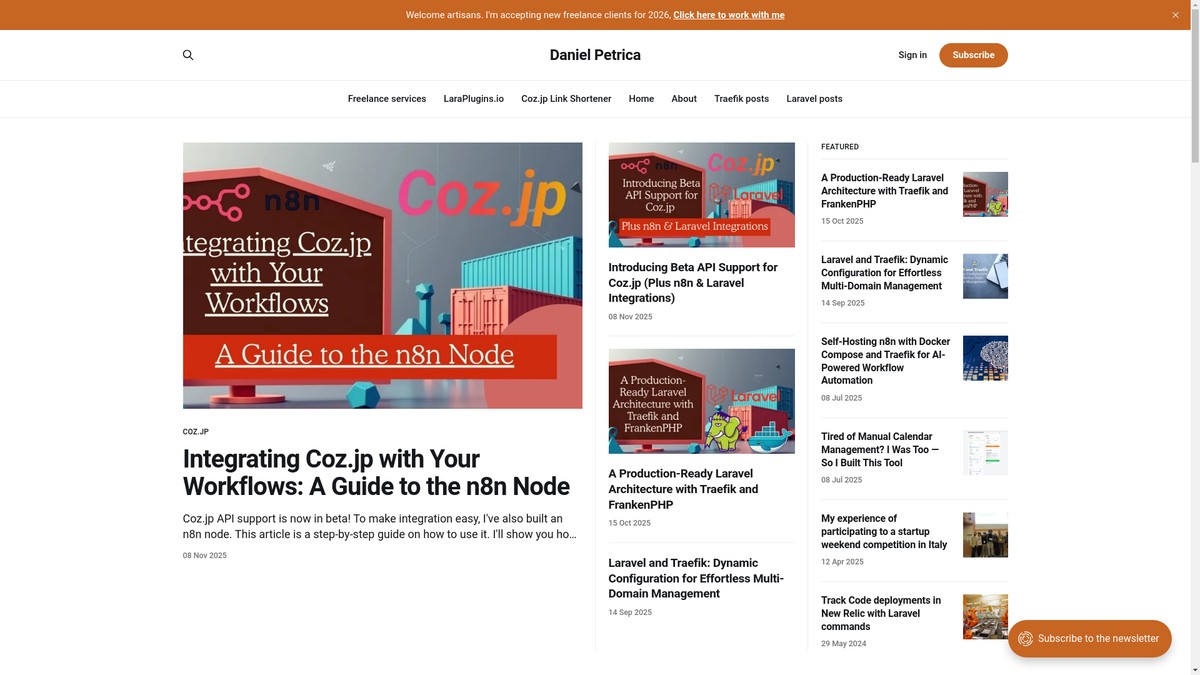Open Track Code deployments small thumbnail
Image resolution: width=1200 pixels, height=675 pixels.
click(x=985, y=617)
